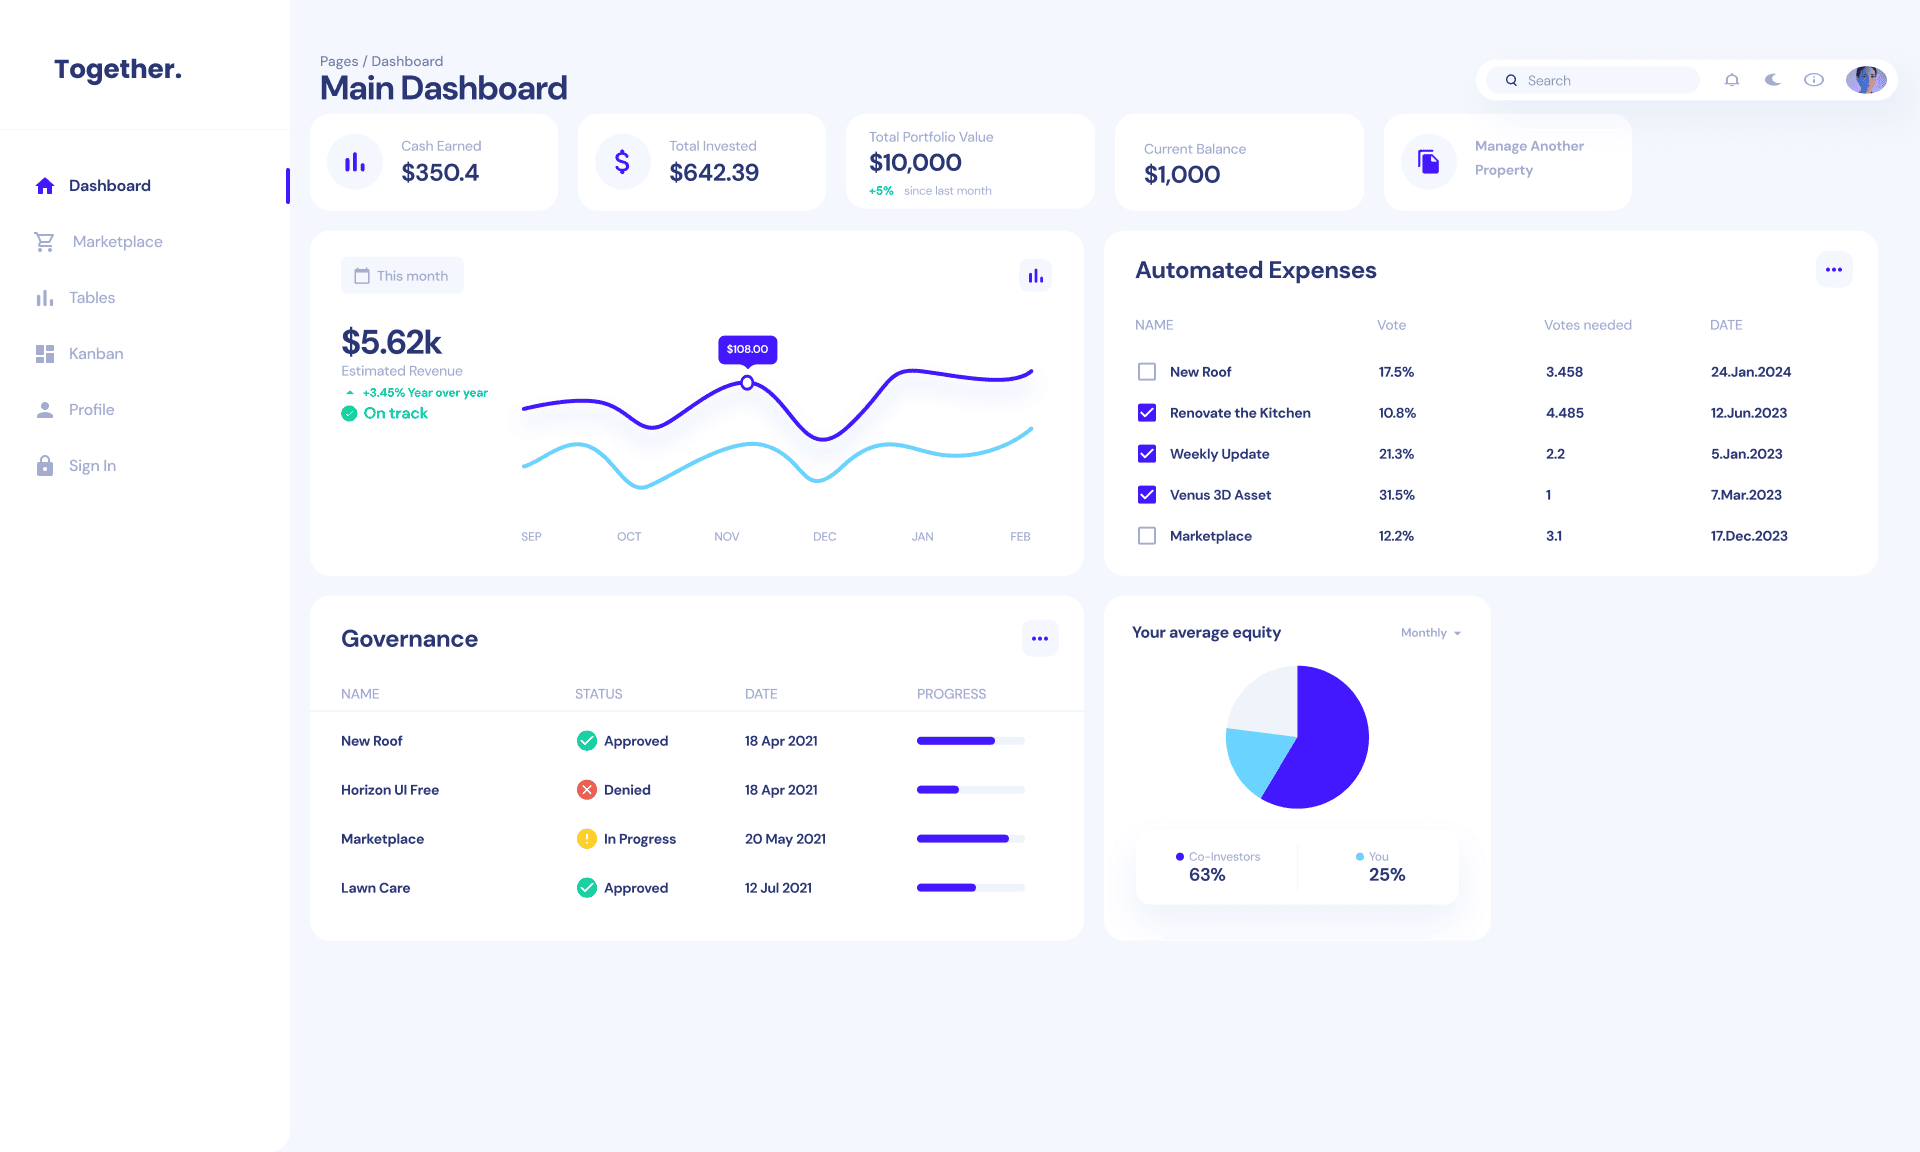
Task: Open the bar chart icon on revenue card
Action: (x=1036, y=275)
